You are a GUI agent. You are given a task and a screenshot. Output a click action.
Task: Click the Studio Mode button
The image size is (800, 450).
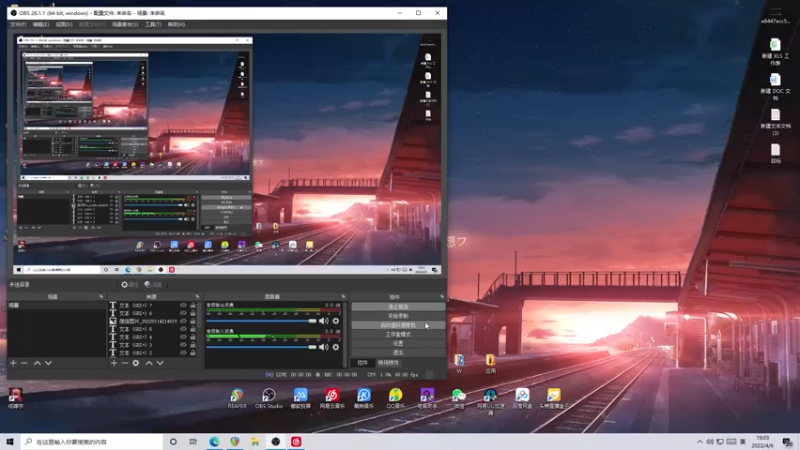tap(398, 334)
